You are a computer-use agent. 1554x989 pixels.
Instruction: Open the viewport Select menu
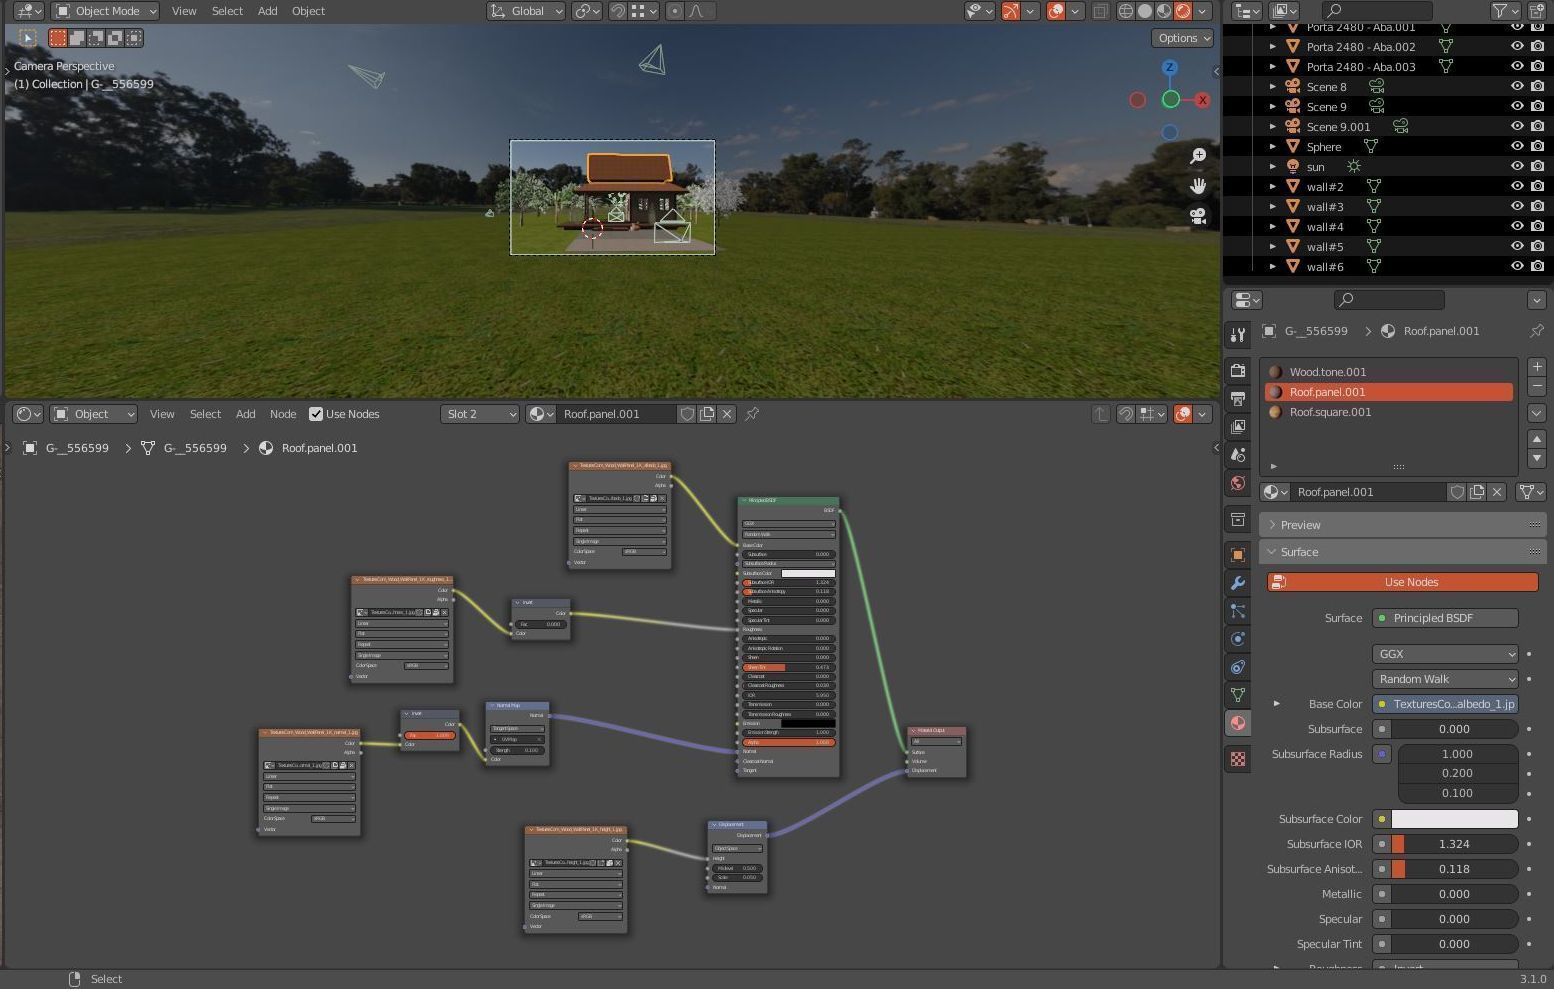click(227, 11)
